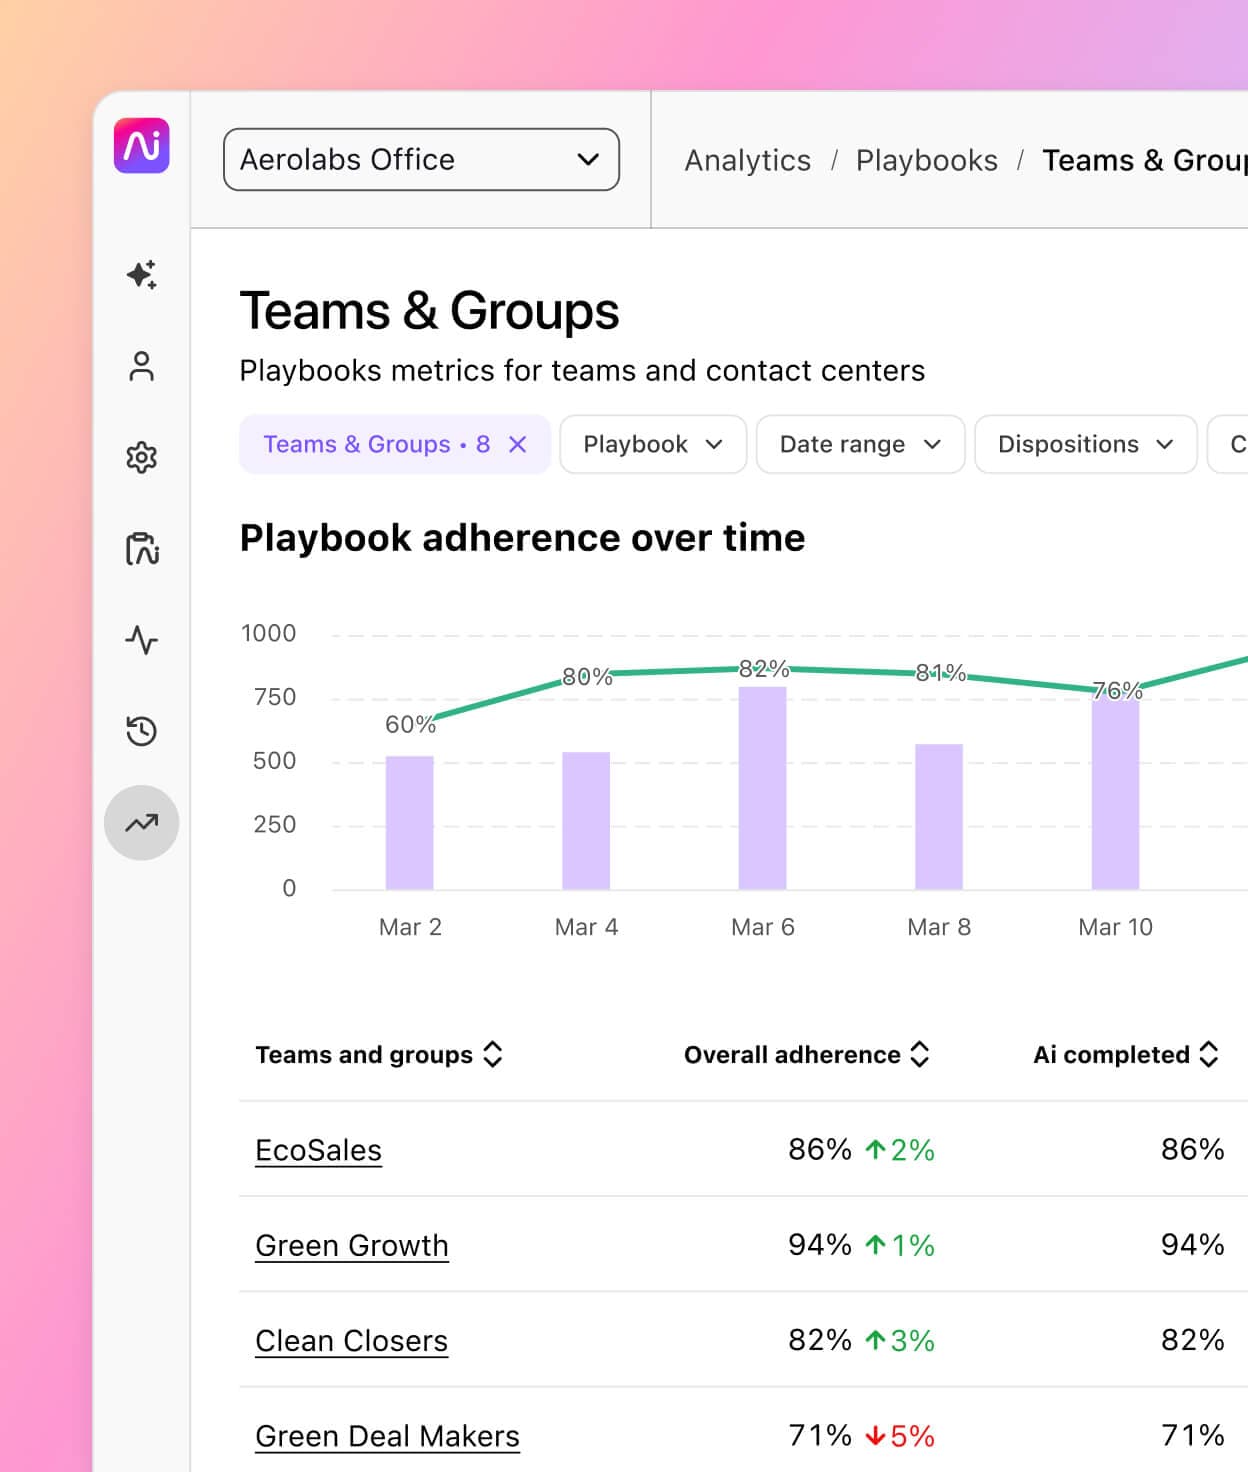Go to Playbooks breadcrumb
This screenshot has width=1248, height=1472.
(x=926, y=160)
